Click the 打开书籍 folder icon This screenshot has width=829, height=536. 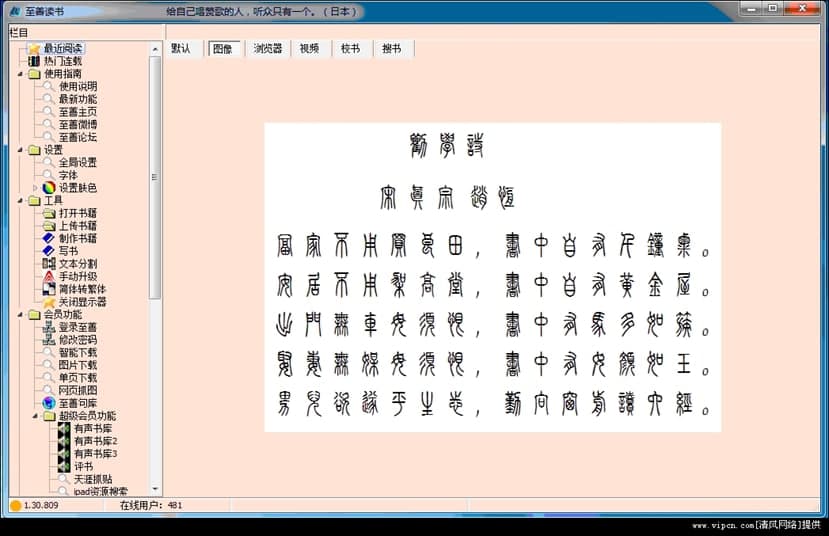click(49, 213)
